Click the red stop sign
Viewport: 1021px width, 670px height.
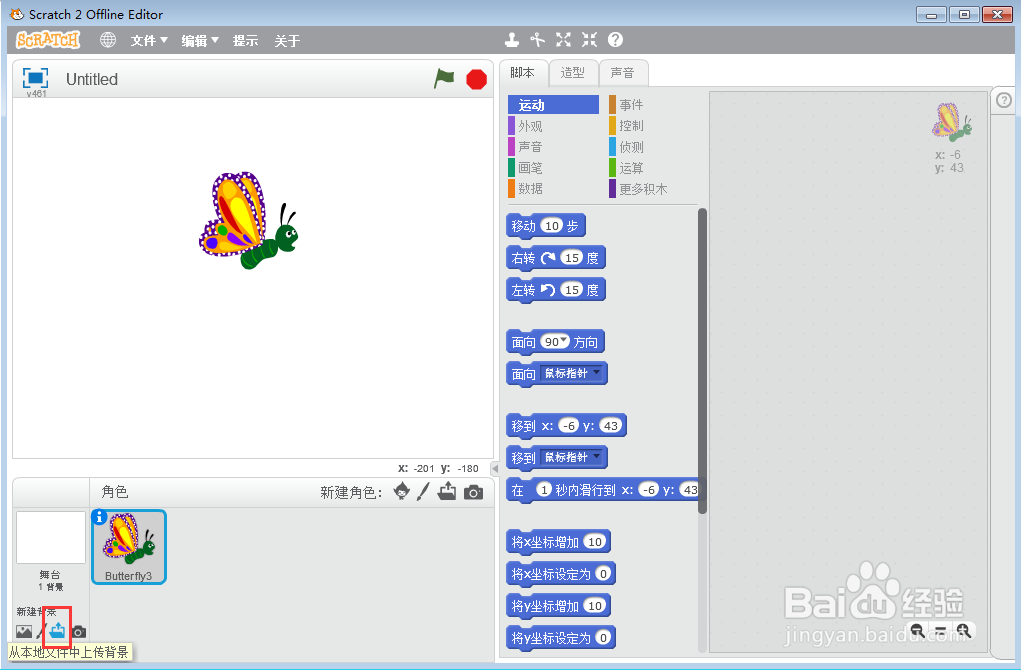(477, 79)
